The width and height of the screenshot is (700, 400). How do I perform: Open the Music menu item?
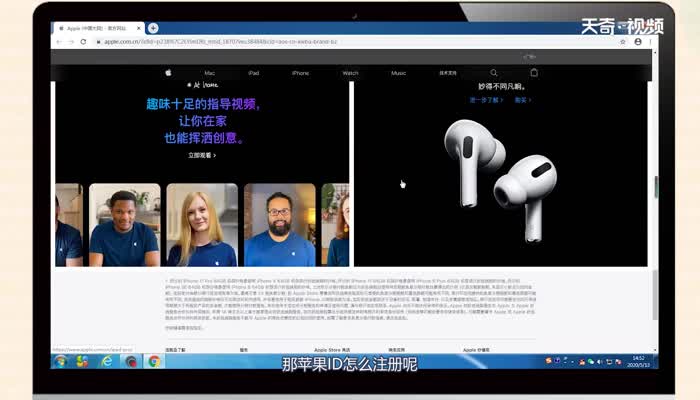point(399,73)
